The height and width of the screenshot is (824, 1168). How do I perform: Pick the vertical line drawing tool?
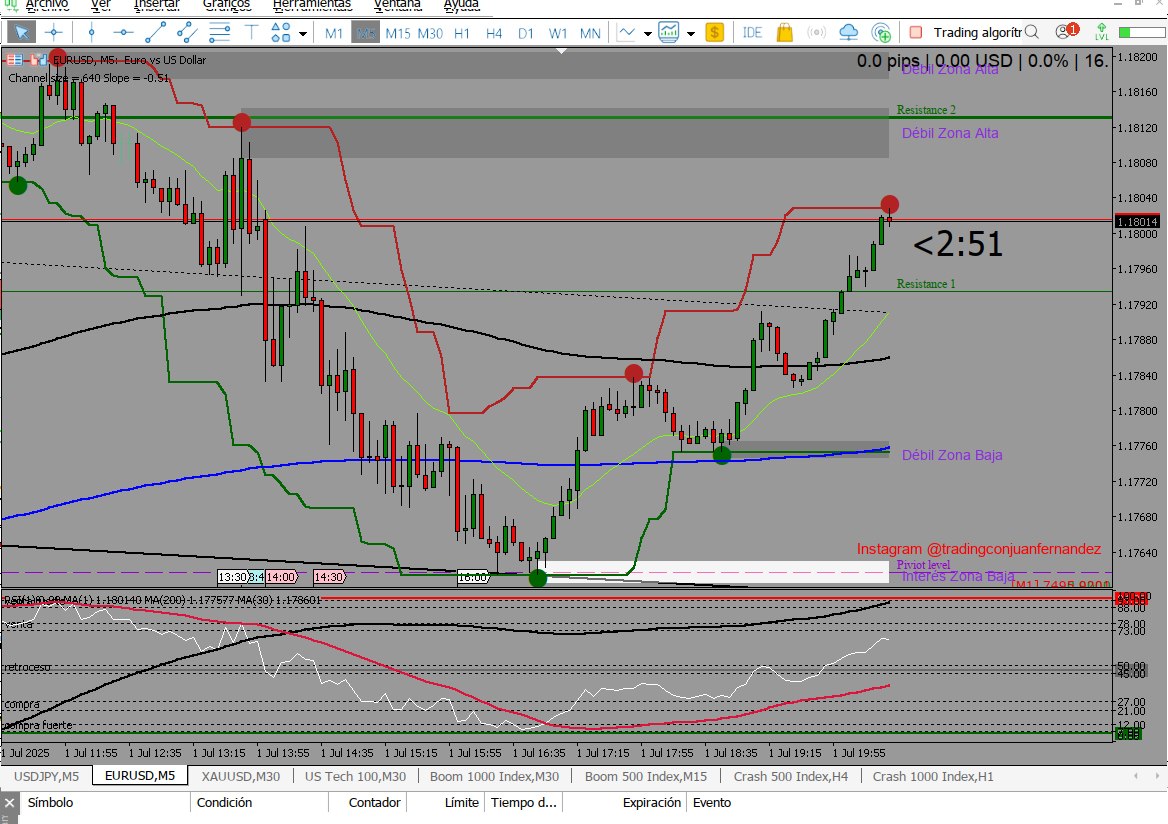click(91, 33)
